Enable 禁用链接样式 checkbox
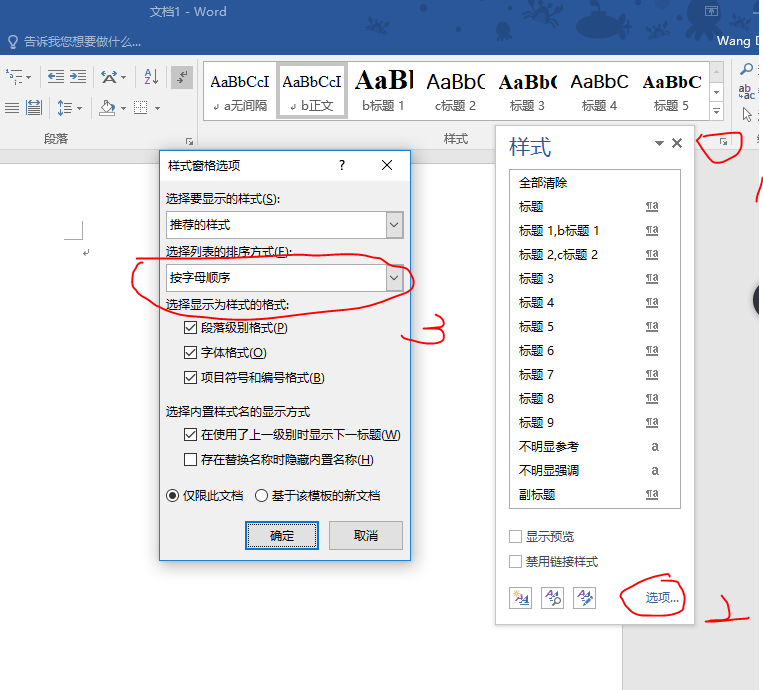This screenshot has height=690, width=763. [515, 562]
